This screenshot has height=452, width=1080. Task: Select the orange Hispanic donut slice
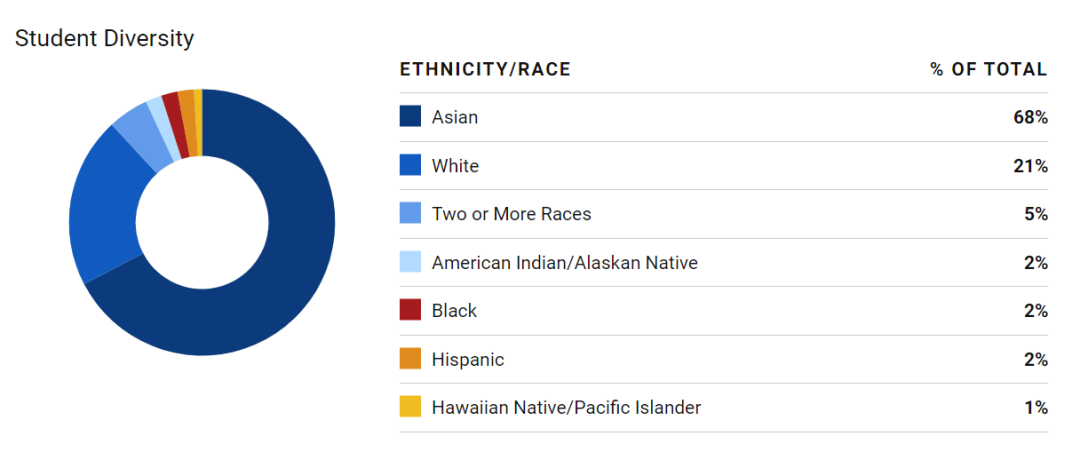(188, 122)
